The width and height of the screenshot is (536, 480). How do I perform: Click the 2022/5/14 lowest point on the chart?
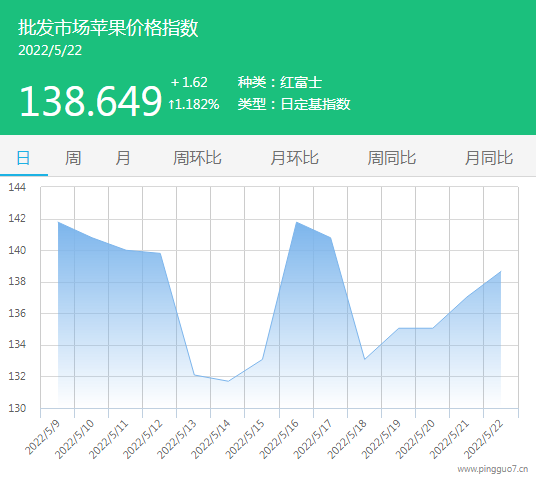(x=228, y=381)
